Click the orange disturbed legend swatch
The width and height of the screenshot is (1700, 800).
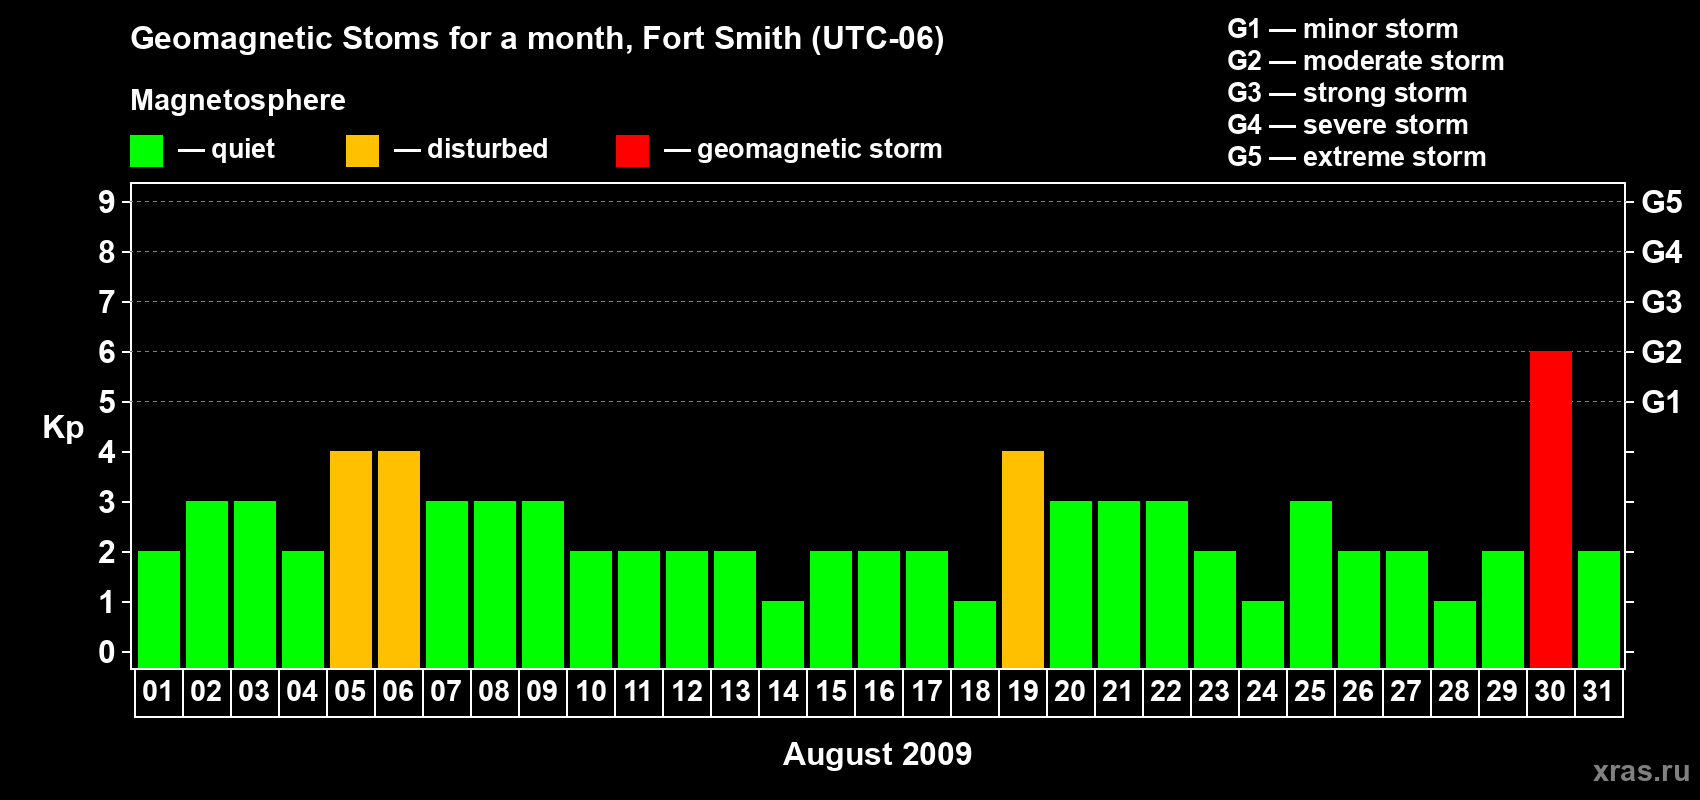(x=362, y=151)
